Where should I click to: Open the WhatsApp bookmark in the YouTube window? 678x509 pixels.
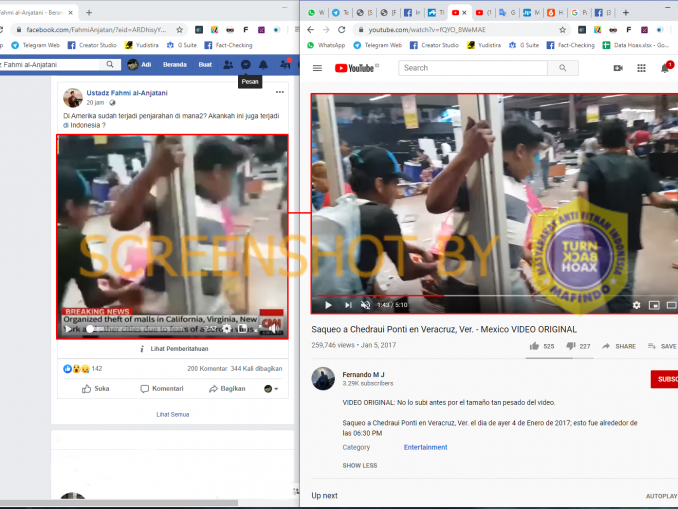click(326, 45)
